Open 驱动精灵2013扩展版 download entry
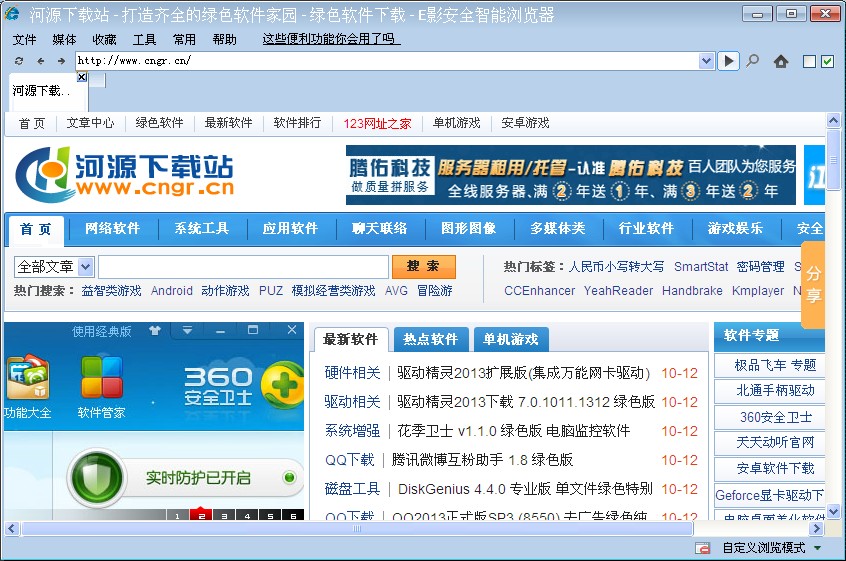846x561 pixels. click(x=523, y=373)
